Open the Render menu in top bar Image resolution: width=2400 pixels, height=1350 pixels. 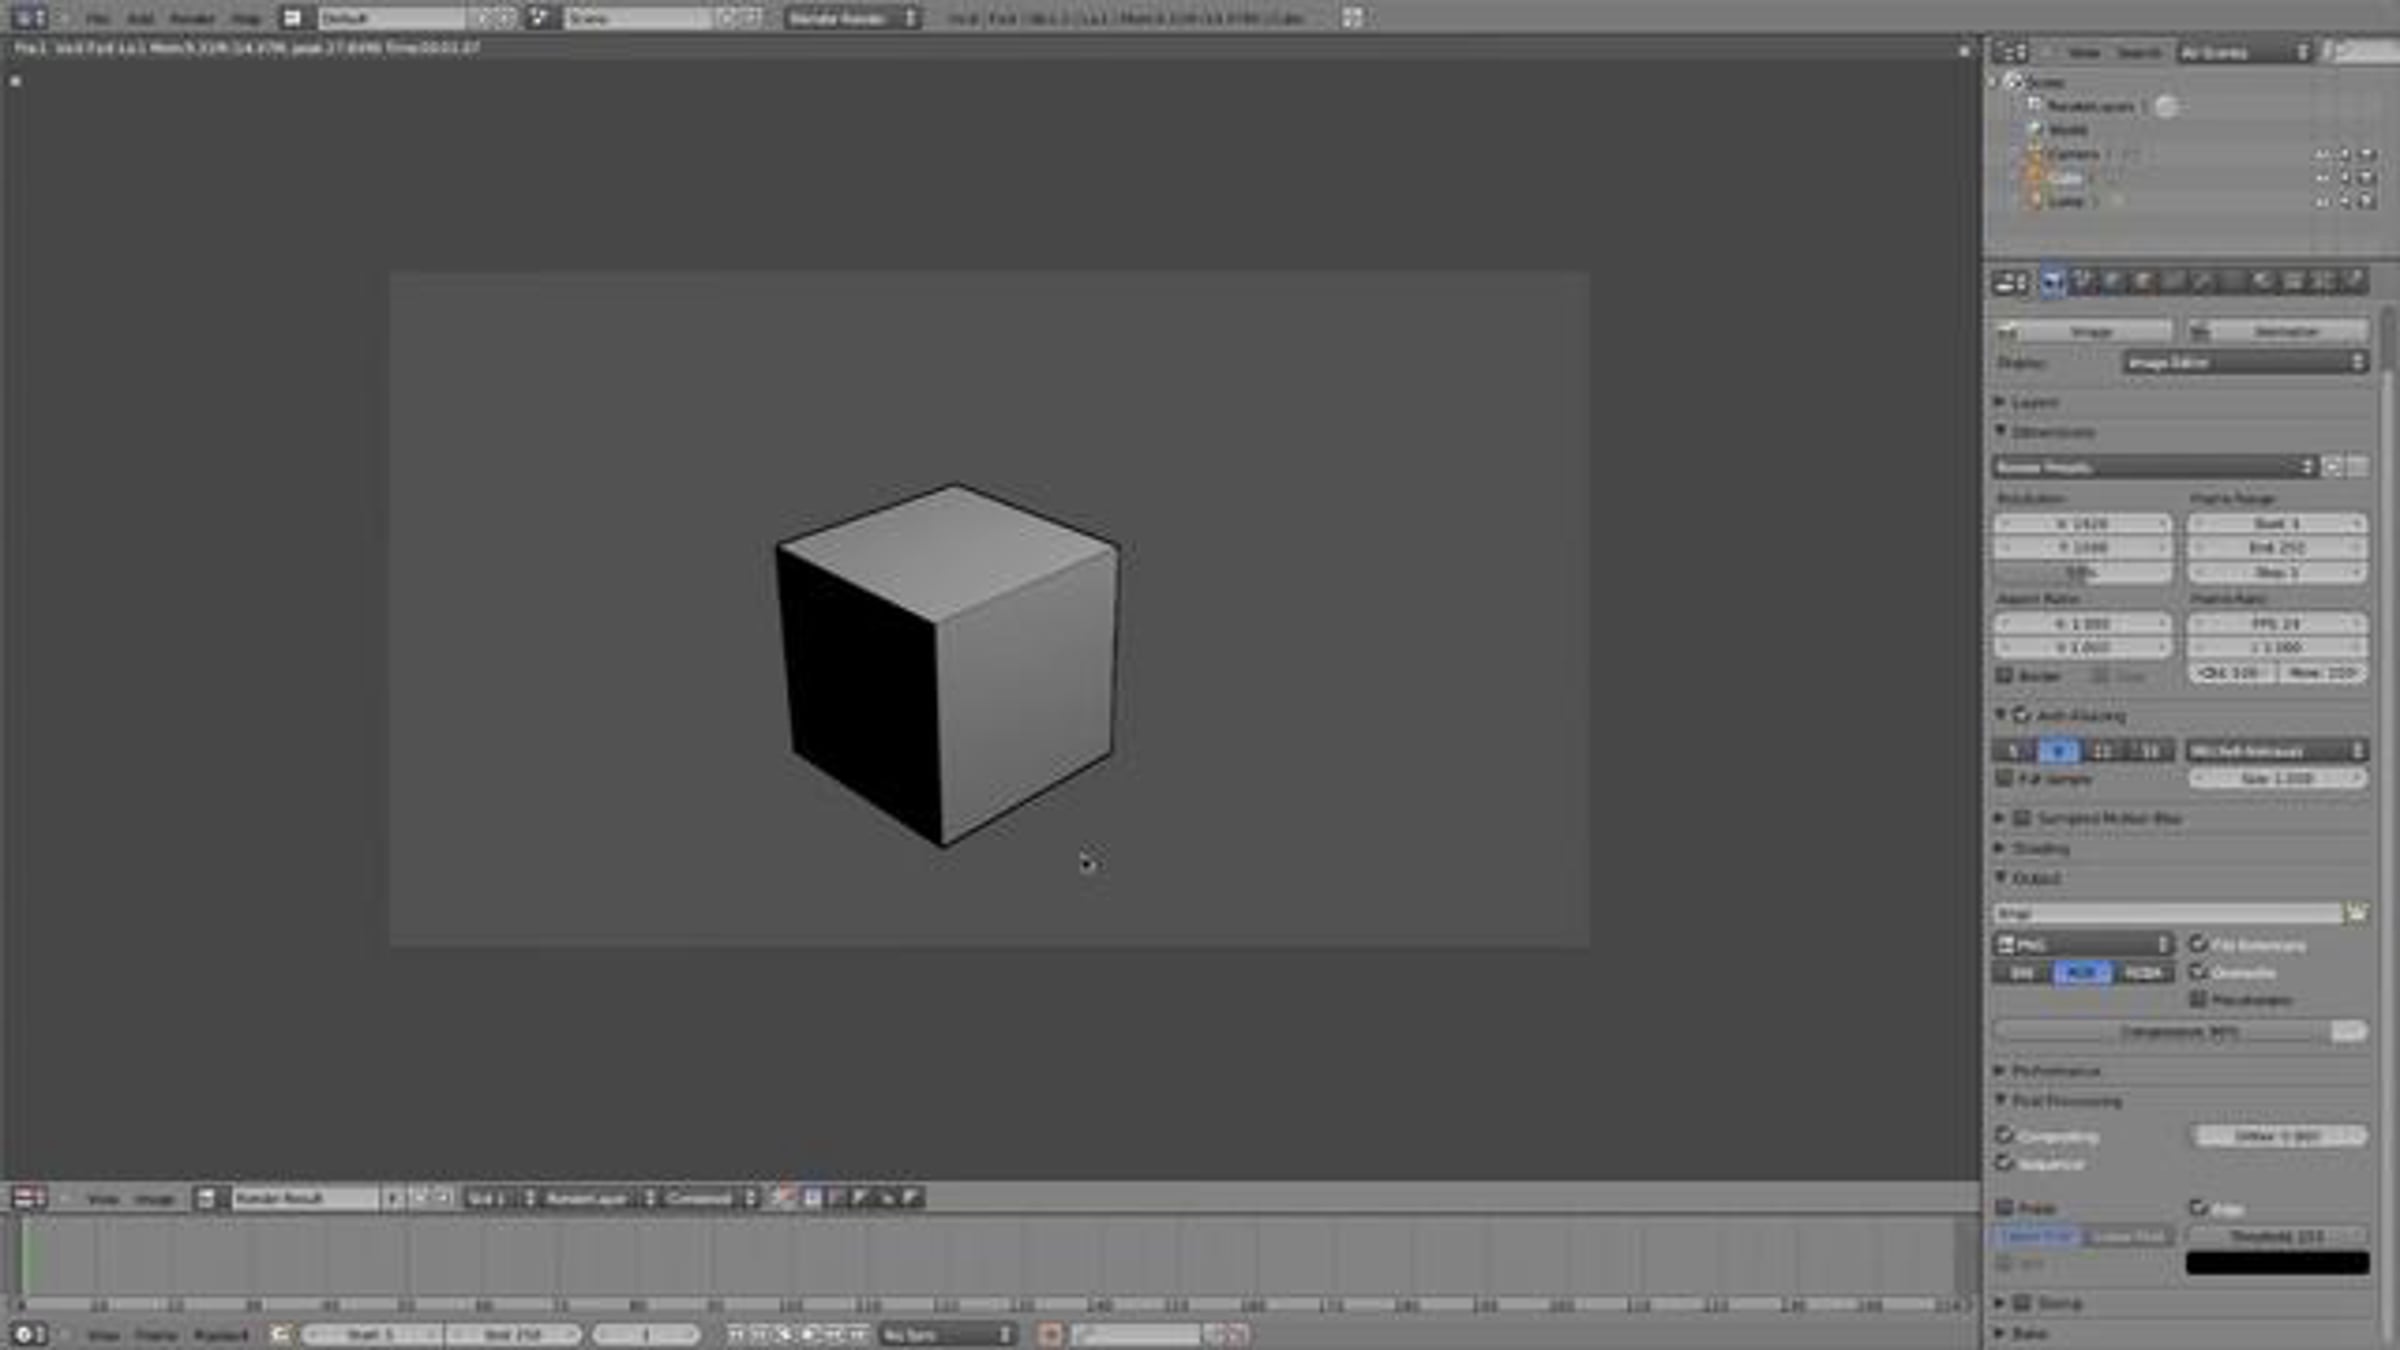pos(191,18)
